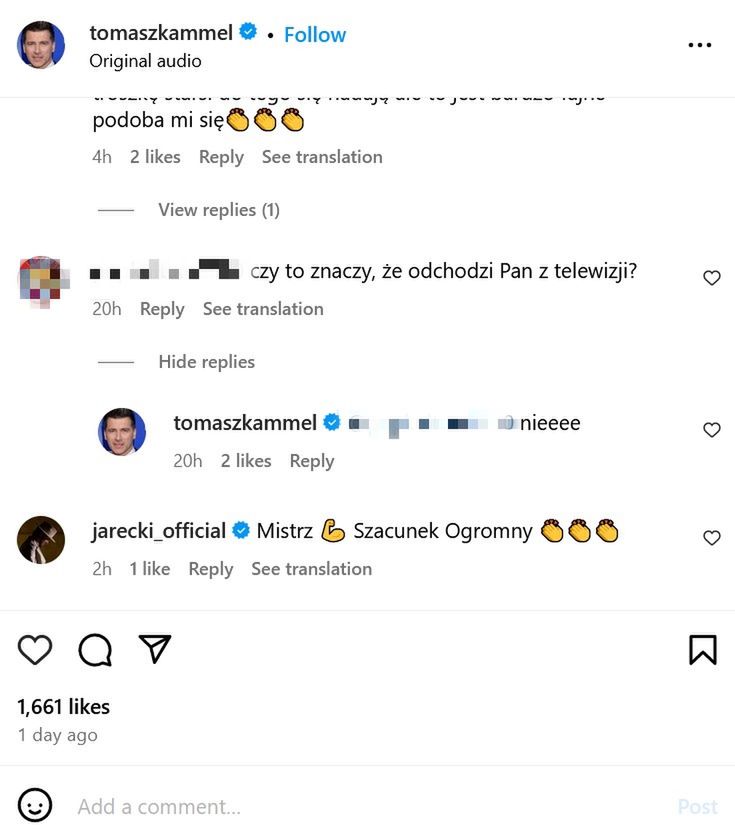Open jarecki_official's profile avatar
Screen dimensions: 735x833
[41, 540]
